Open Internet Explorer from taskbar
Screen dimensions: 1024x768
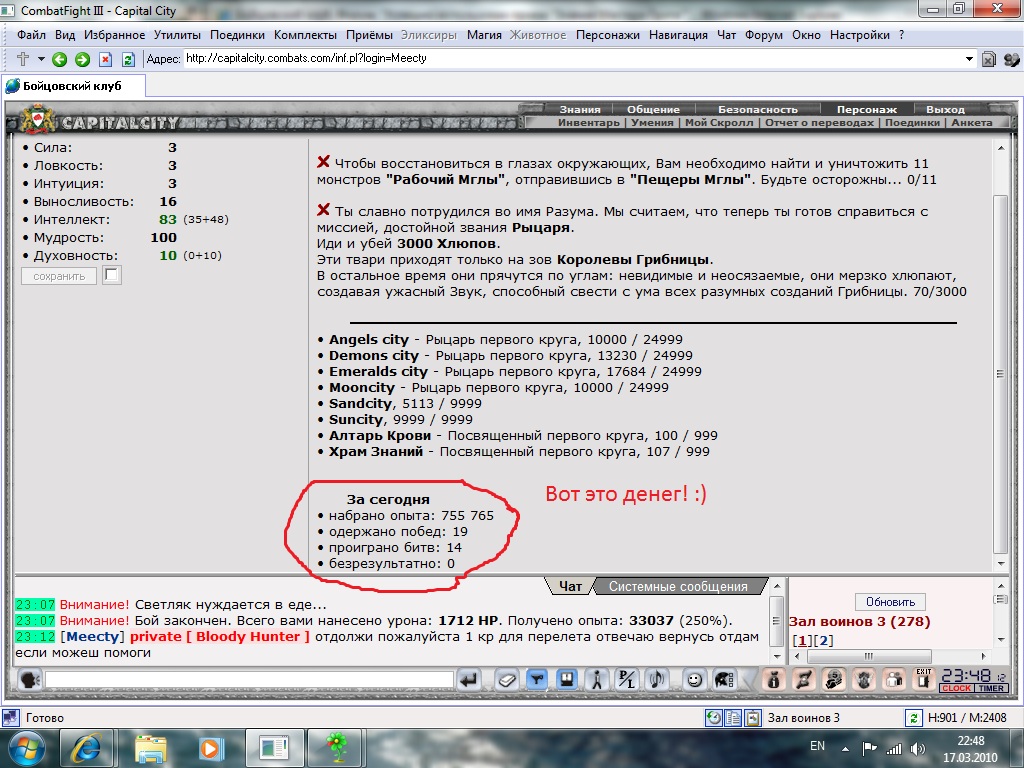pyautogui.click(x=87, y=748)
